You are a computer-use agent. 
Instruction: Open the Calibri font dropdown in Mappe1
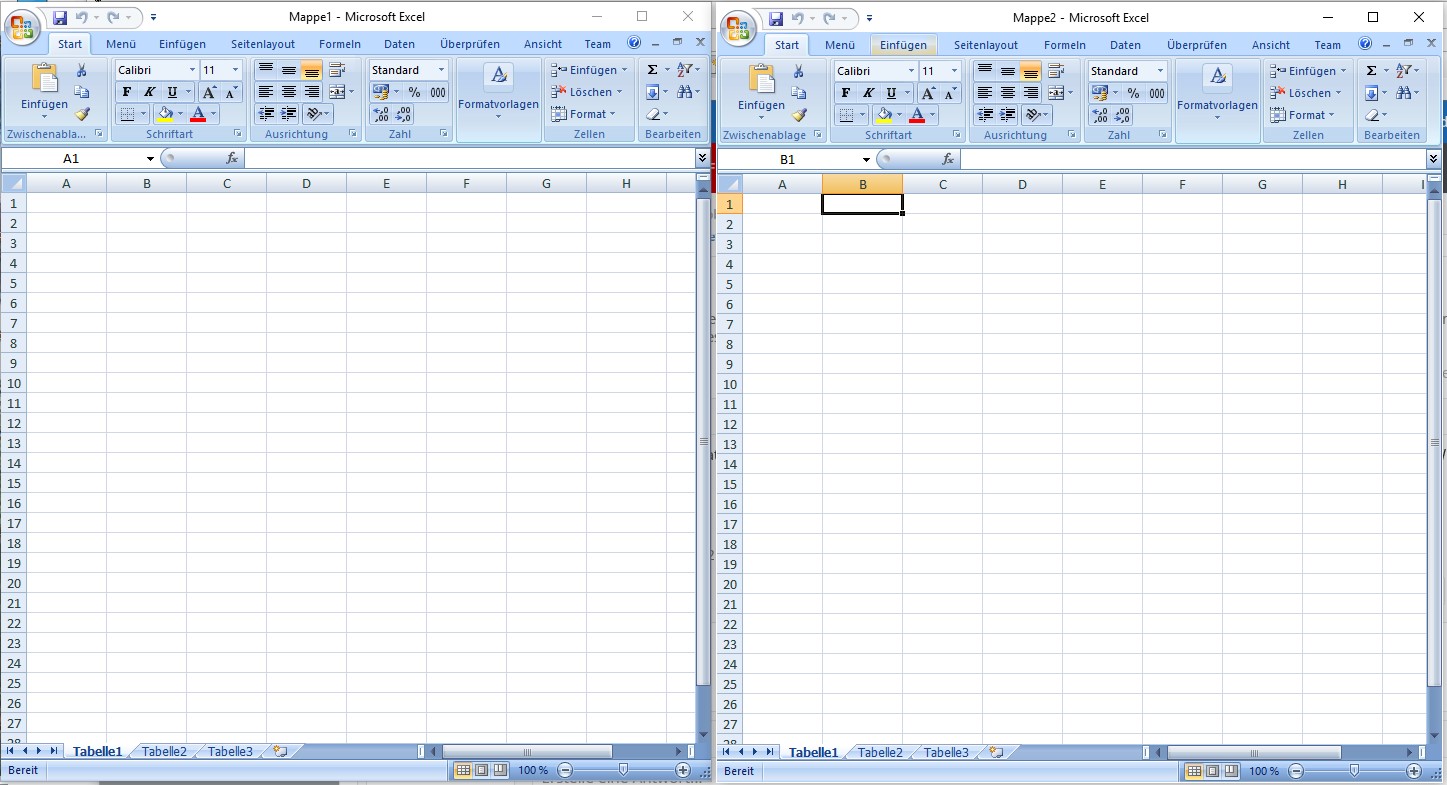[192, 70]
